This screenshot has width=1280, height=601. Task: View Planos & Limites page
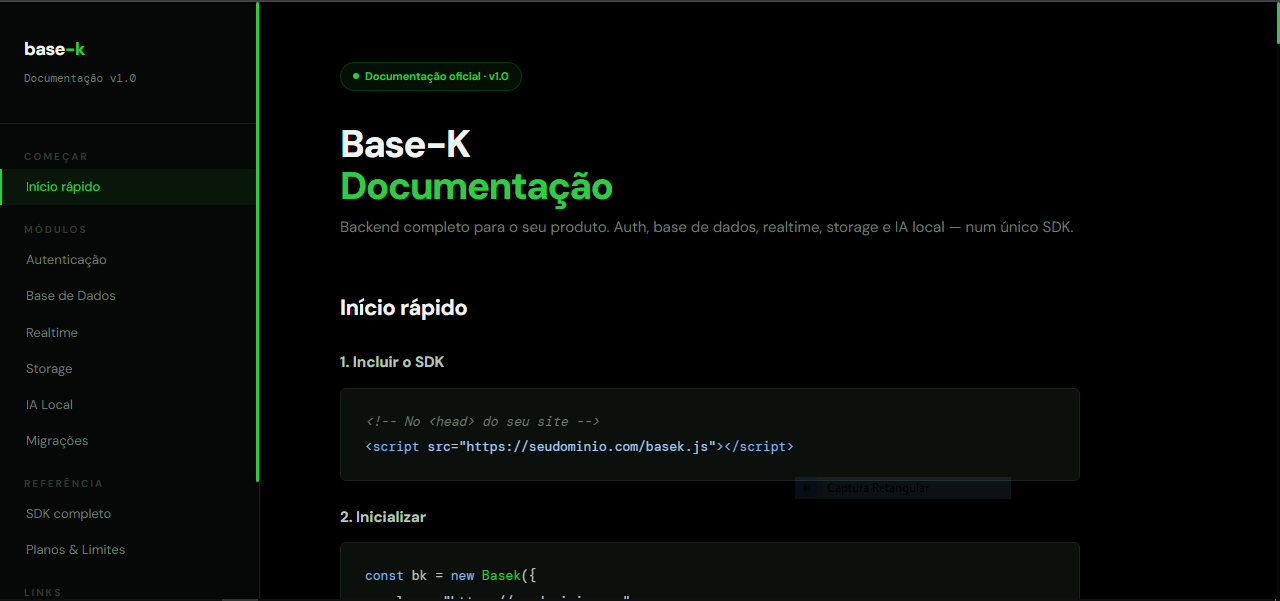[76, 550]
